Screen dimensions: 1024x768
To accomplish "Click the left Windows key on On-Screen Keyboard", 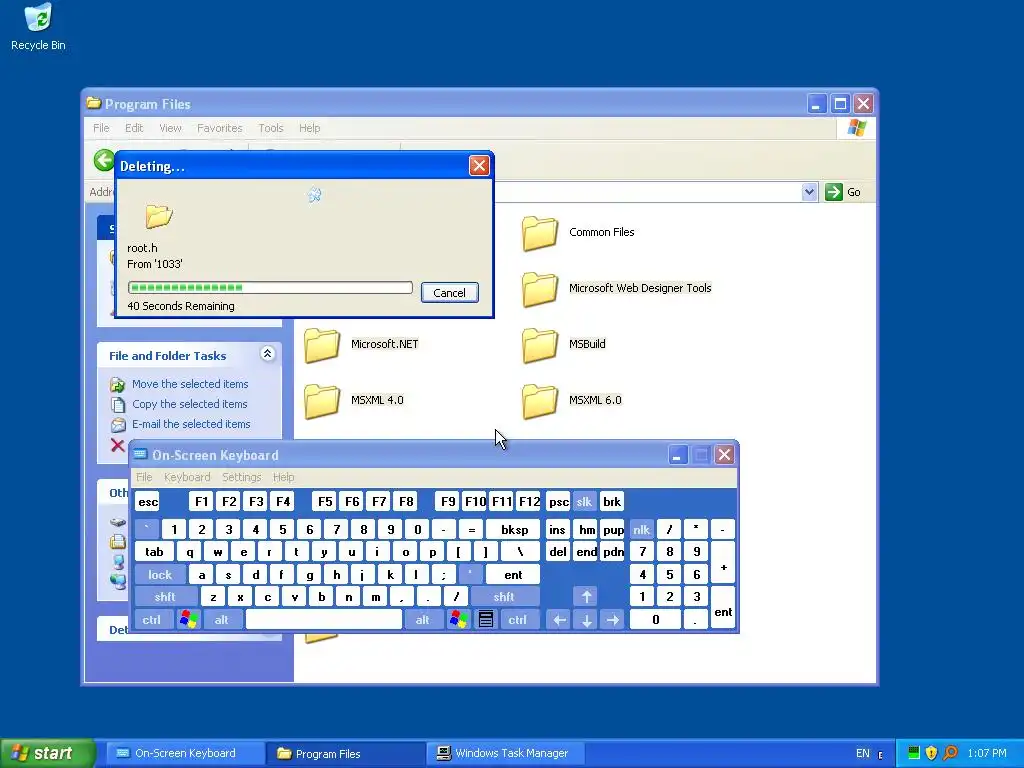I will click(x=189, y=620).
